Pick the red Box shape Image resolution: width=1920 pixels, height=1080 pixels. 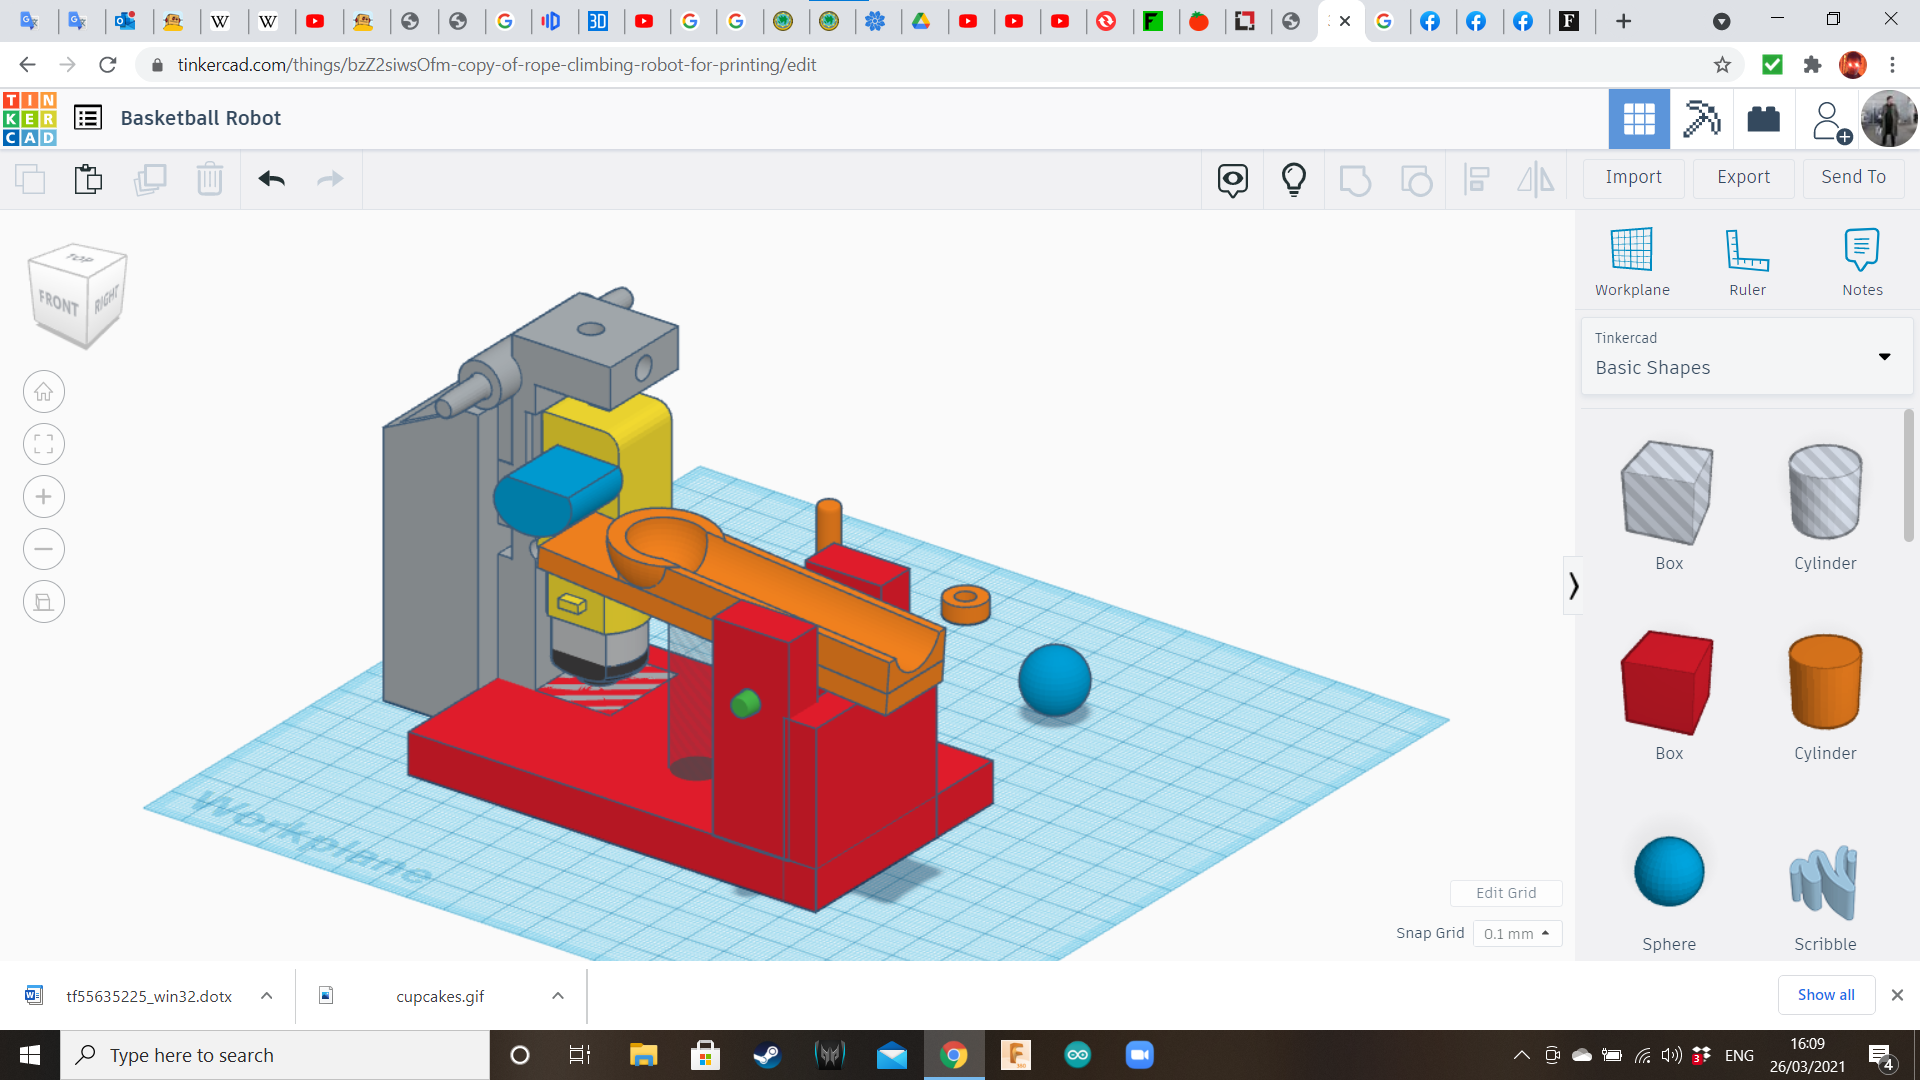coord(1667,684)
